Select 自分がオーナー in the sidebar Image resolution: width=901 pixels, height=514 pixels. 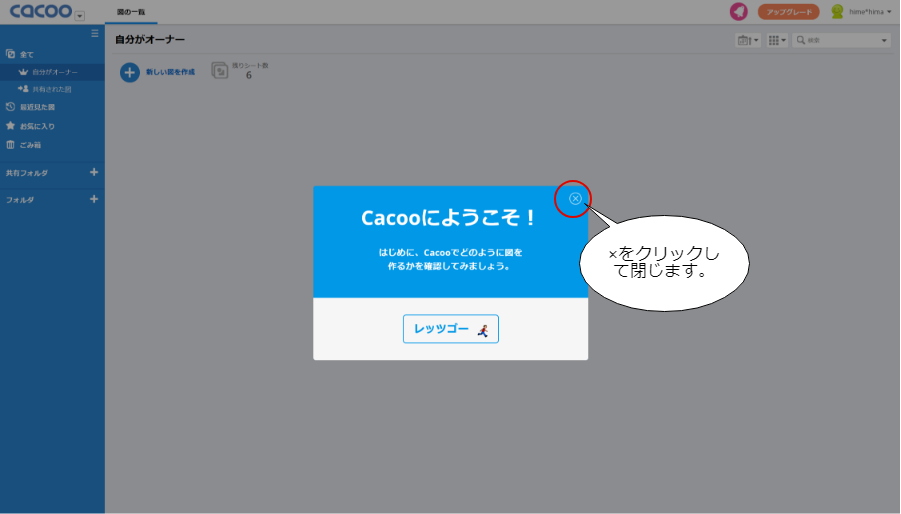coord(52,72)
